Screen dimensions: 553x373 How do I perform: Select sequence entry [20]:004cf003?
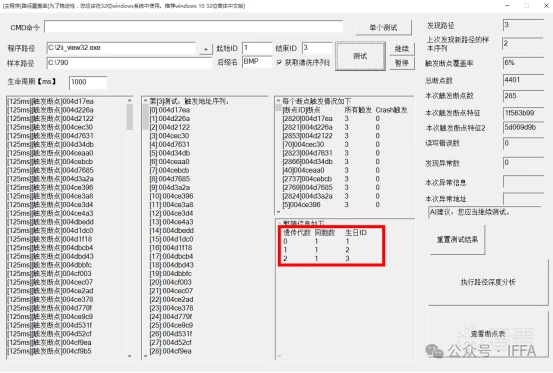(171, 282)
